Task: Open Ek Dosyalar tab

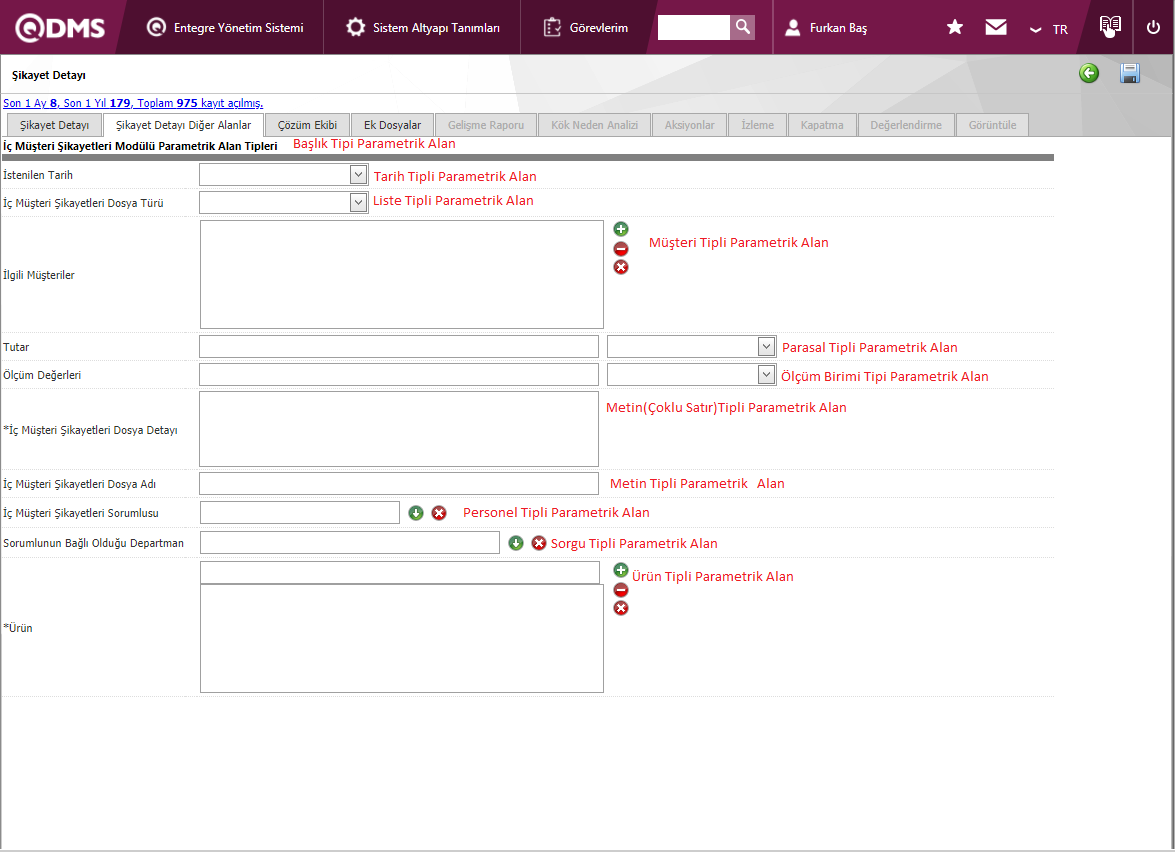Action: point(392,125)
